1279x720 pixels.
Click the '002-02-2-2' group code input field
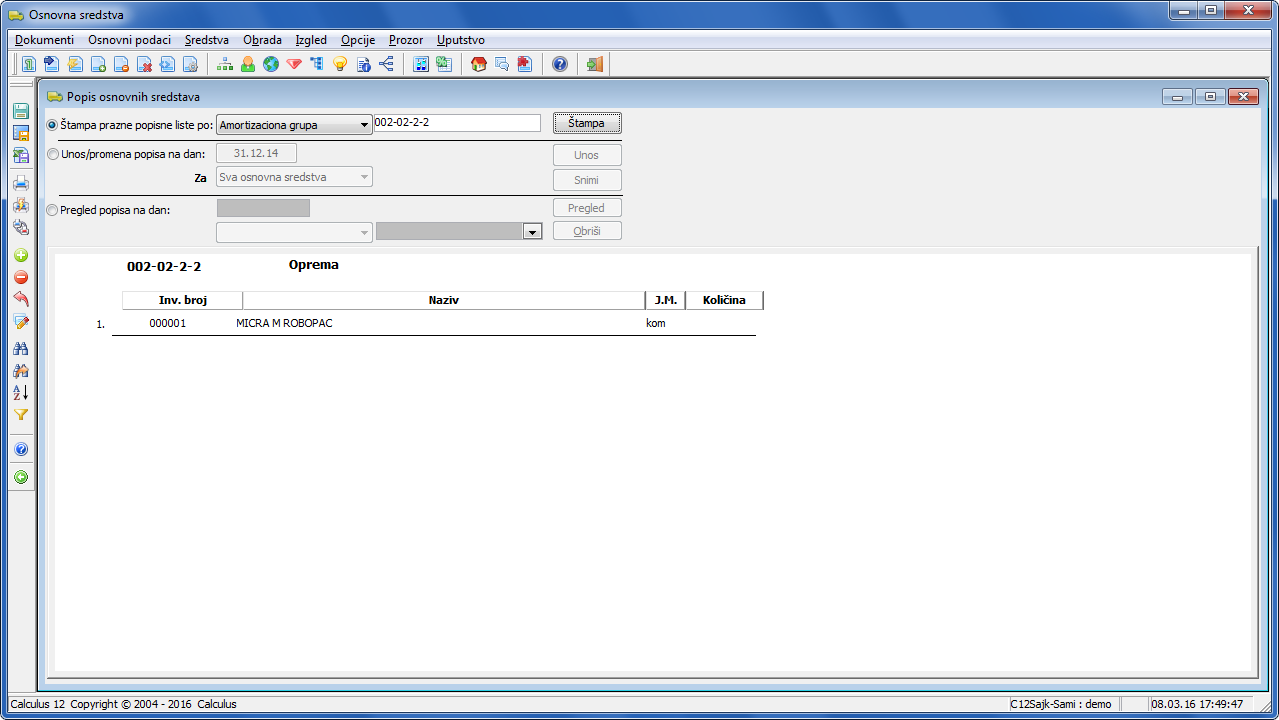[x=456, y=123]
